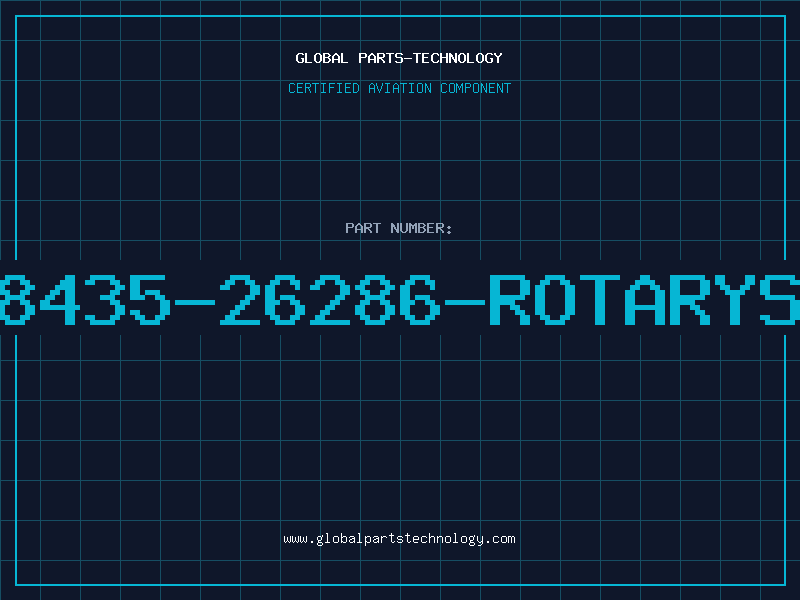The height and width of the screenshot is (600, 800).
Task: Click the large 8435-26286-ROTARYS part number
Action: (x=400, y=300)
